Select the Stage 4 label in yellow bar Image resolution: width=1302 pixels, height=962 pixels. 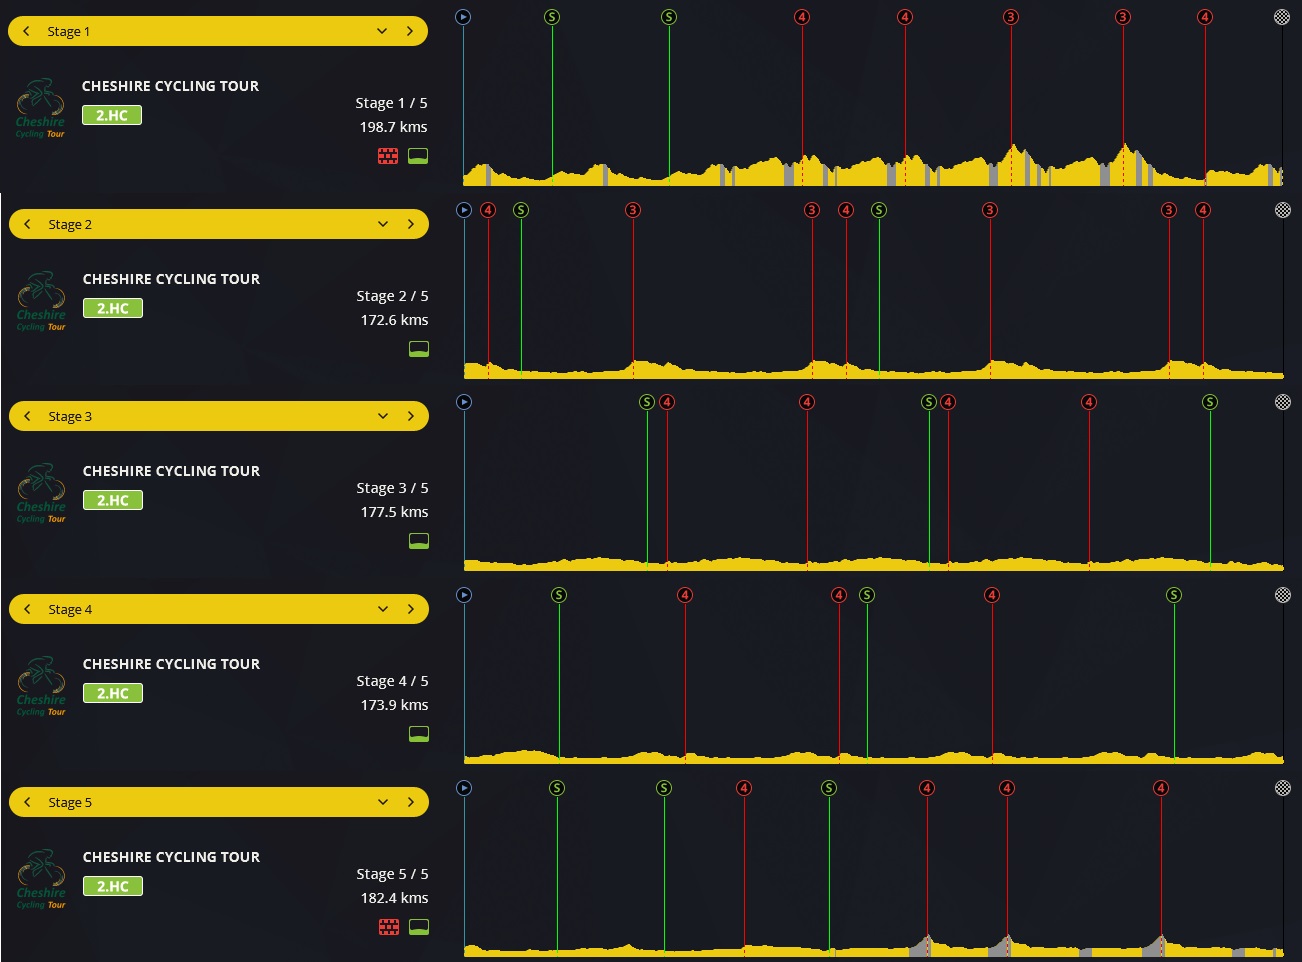pos(70,610)
